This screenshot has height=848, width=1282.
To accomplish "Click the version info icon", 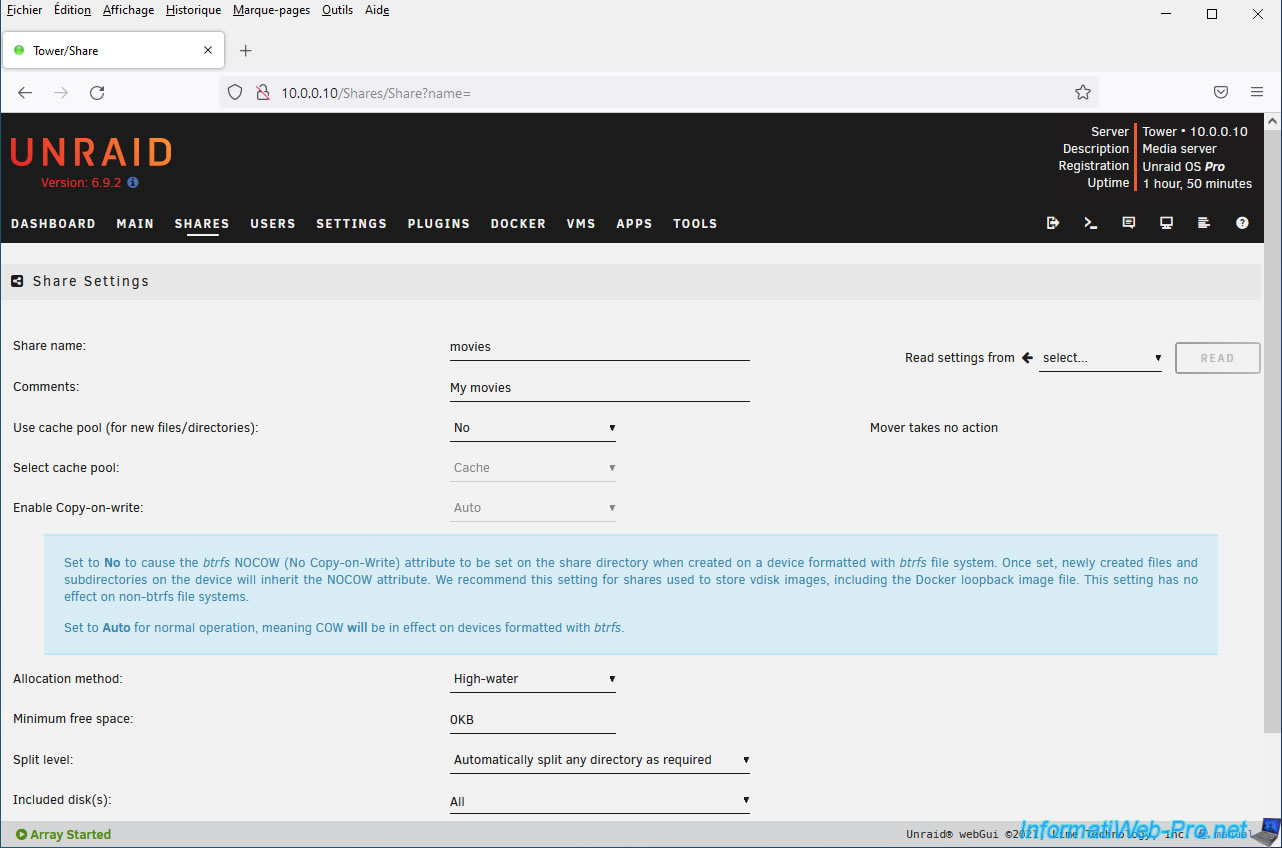I will pyautogui.click(x=133, y=183).
